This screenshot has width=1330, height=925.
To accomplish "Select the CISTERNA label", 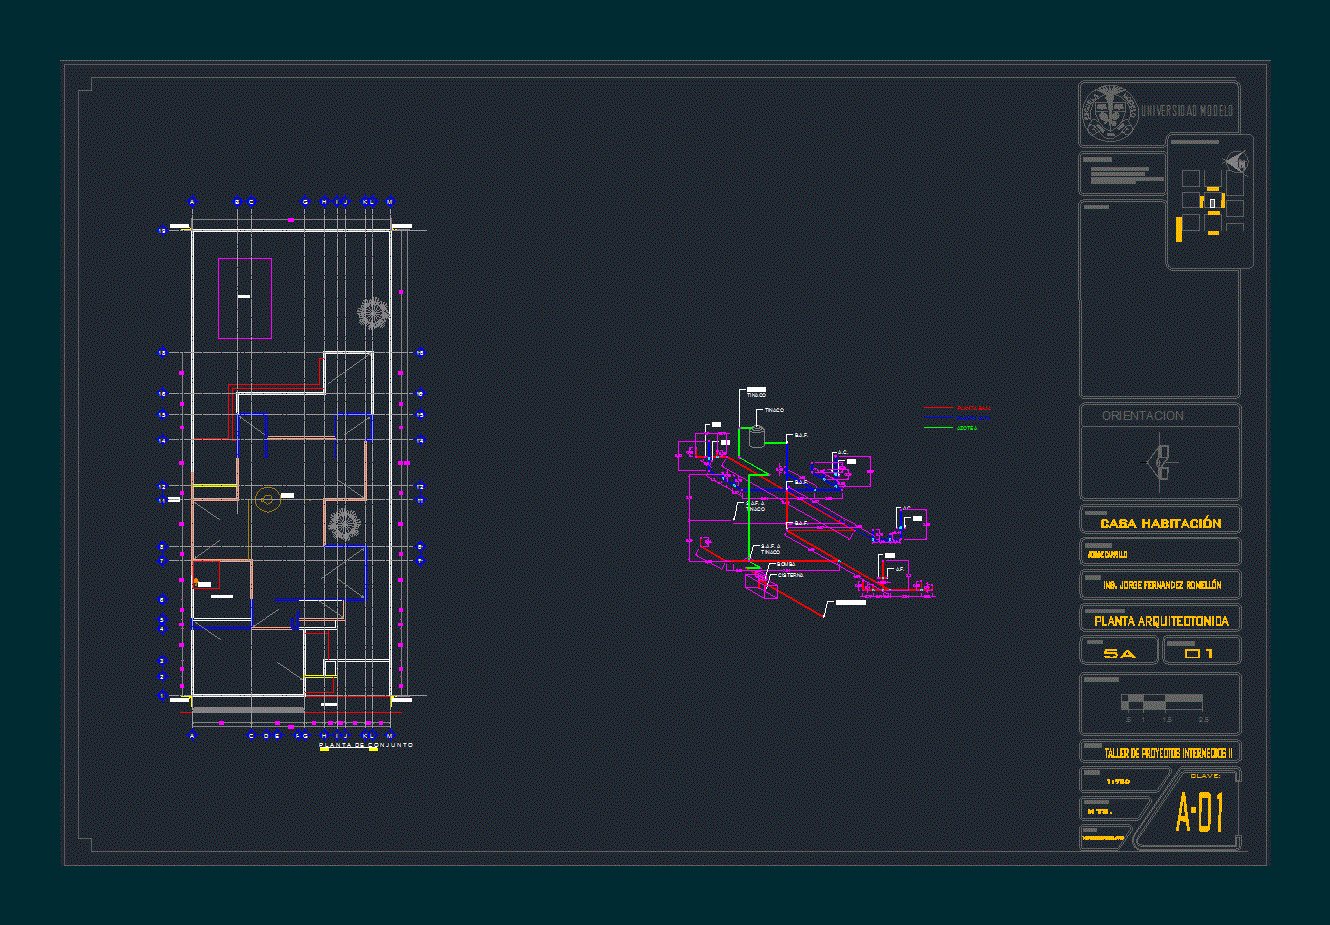I will (x=790, y=575).
